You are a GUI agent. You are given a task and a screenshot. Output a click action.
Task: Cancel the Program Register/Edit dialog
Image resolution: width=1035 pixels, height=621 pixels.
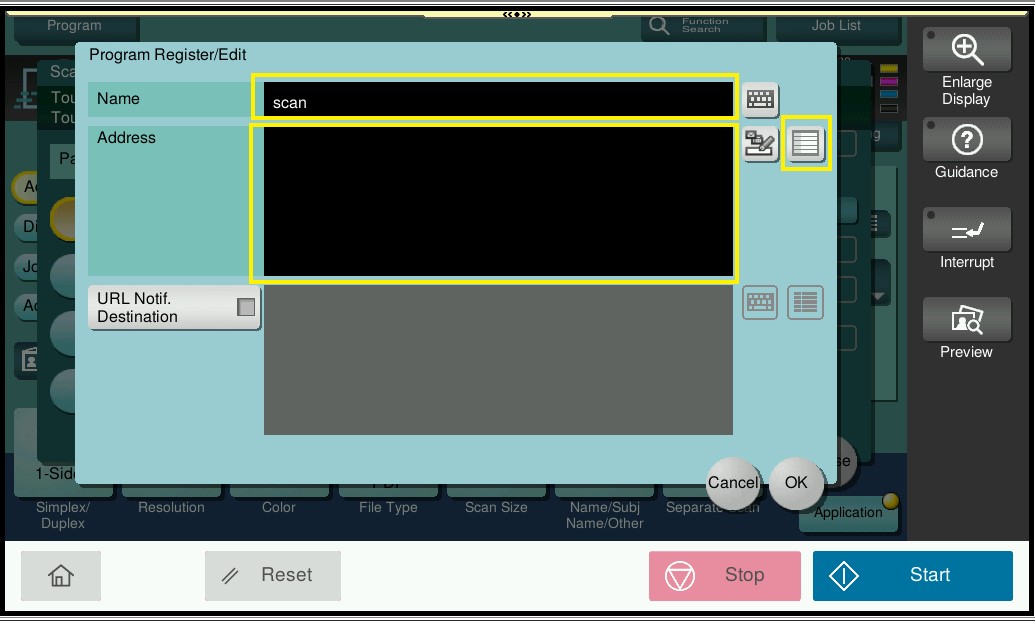[x=733, y=483]
